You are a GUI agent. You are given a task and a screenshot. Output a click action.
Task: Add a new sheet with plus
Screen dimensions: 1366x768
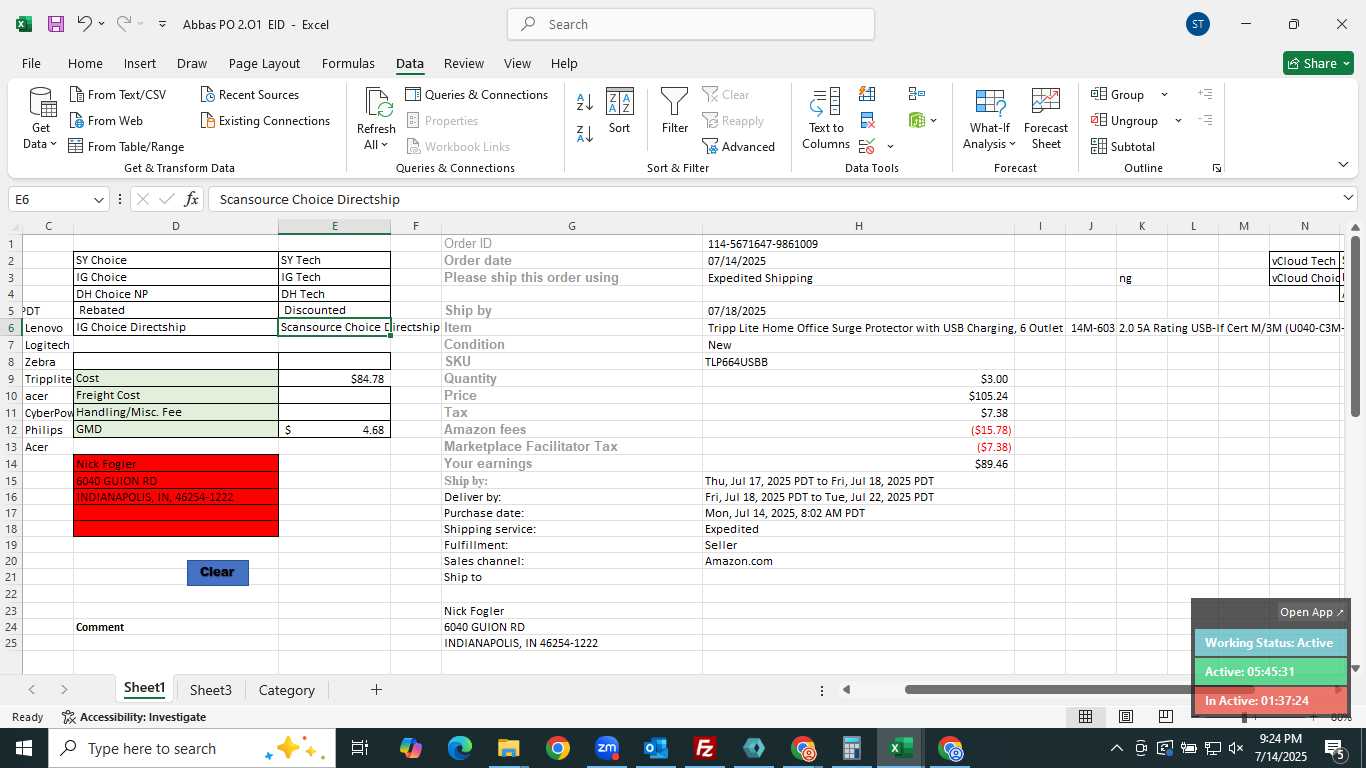376,690
